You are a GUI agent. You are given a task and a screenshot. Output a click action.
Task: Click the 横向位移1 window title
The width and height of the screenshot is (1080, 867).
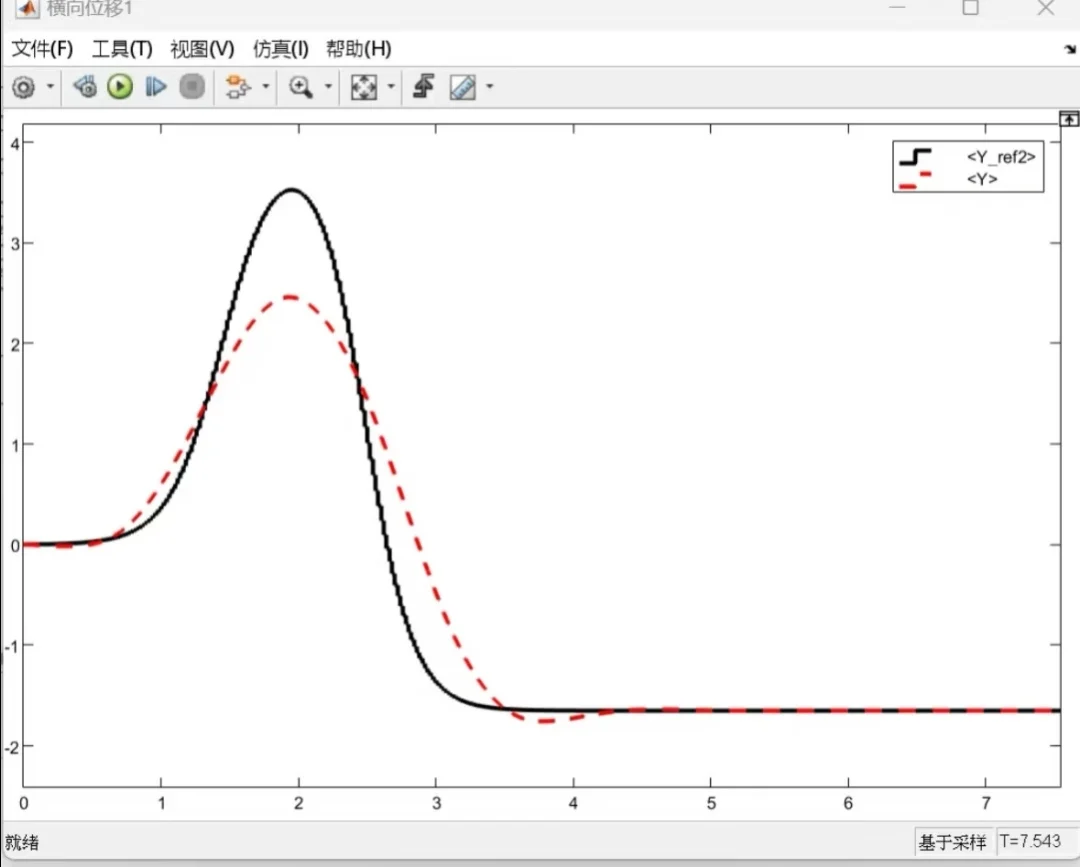coord(90,8)
